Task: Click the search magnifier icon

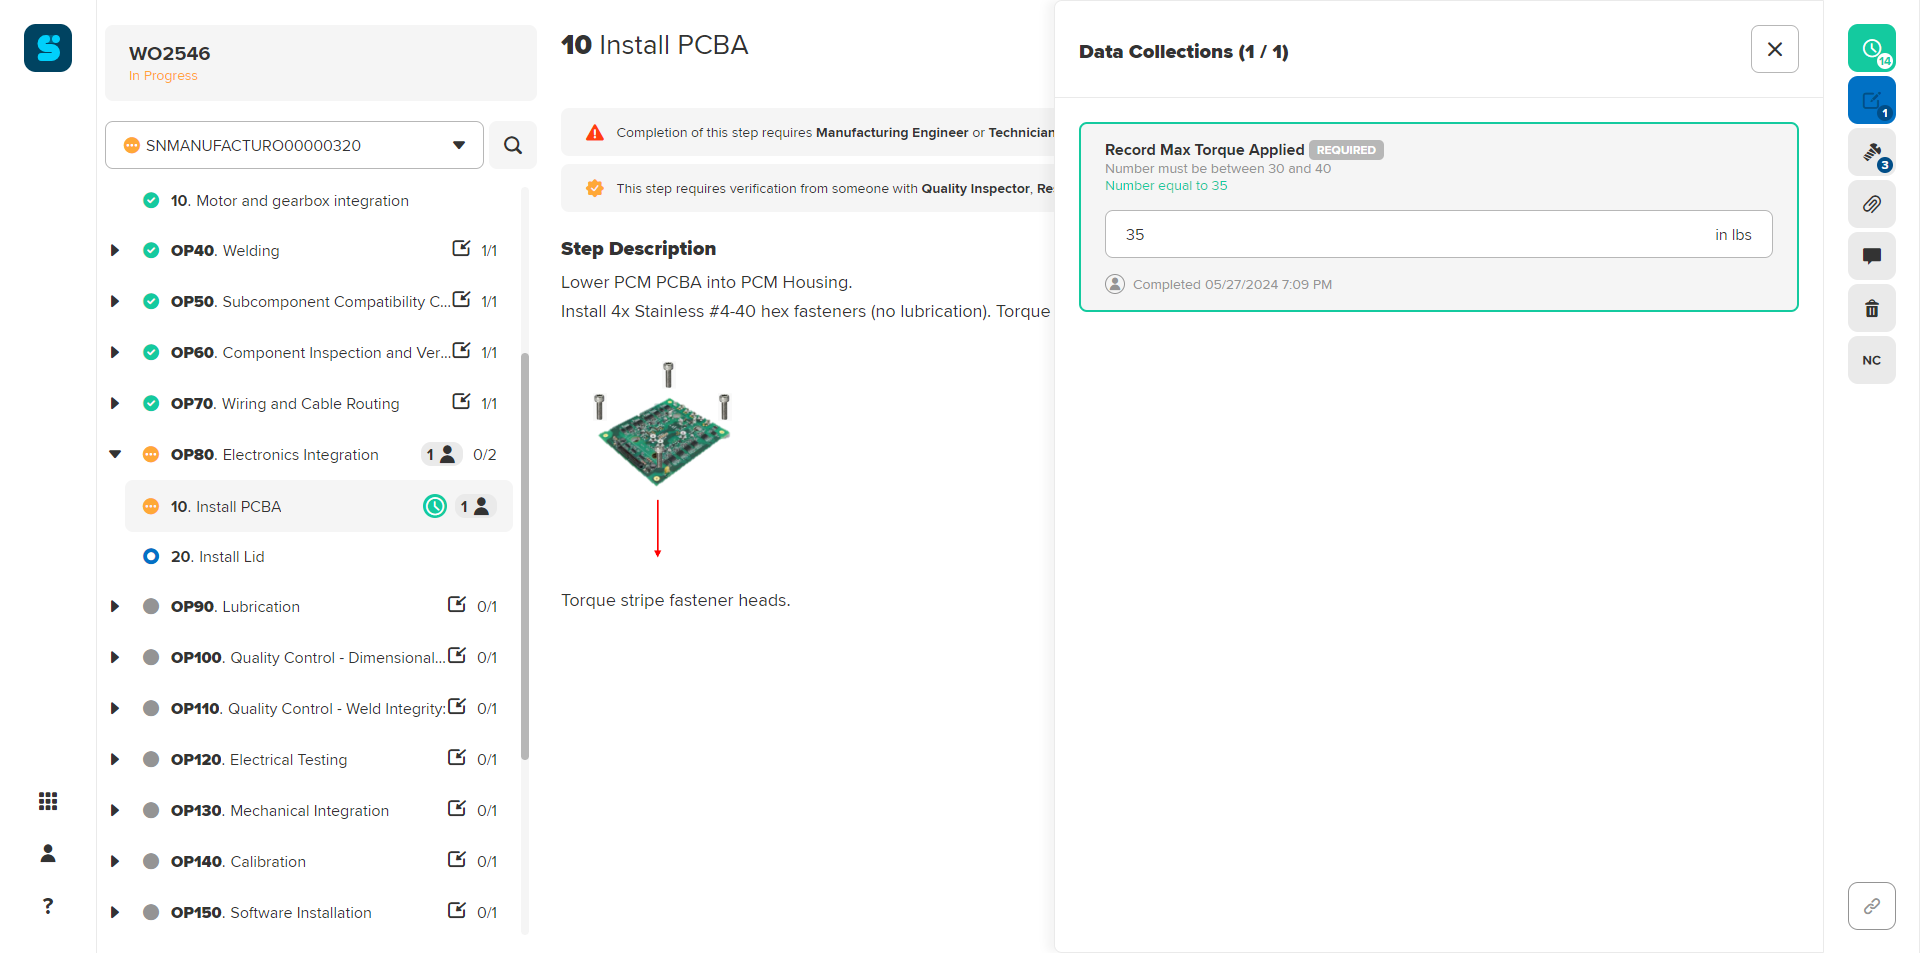Action: [513, 145]
